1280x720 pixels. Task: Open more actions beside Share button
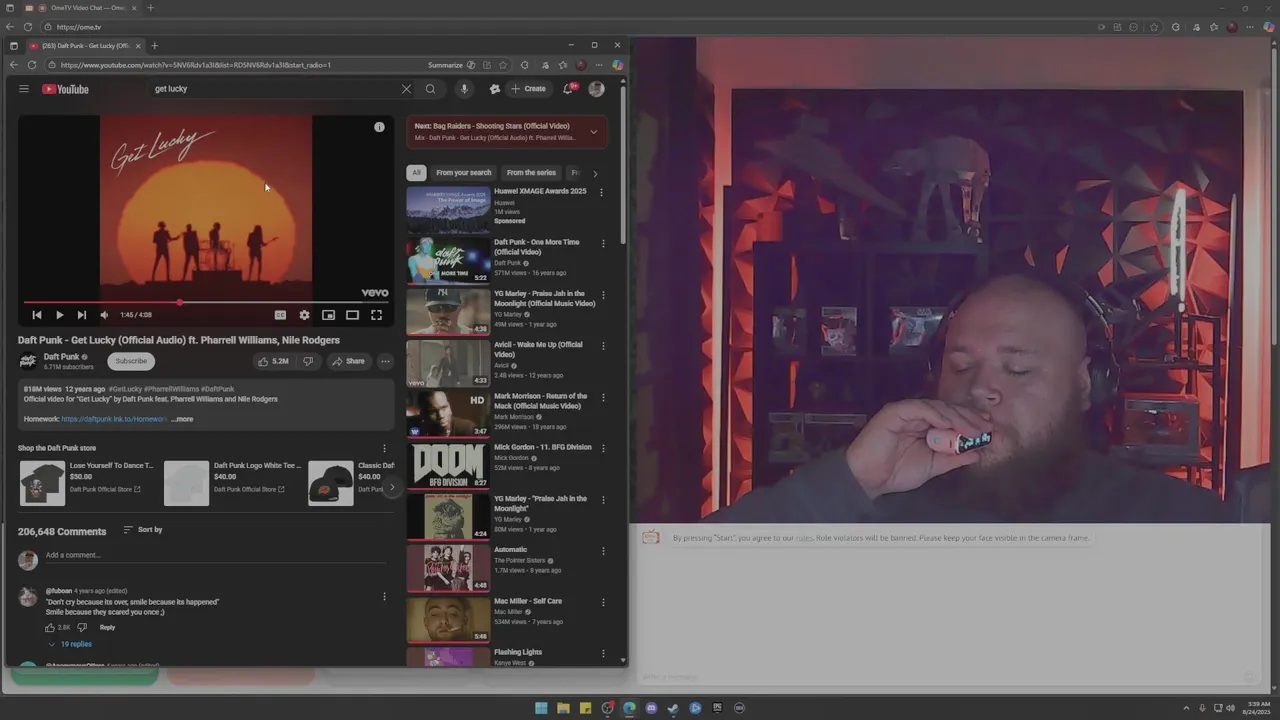tap(385, 361)
